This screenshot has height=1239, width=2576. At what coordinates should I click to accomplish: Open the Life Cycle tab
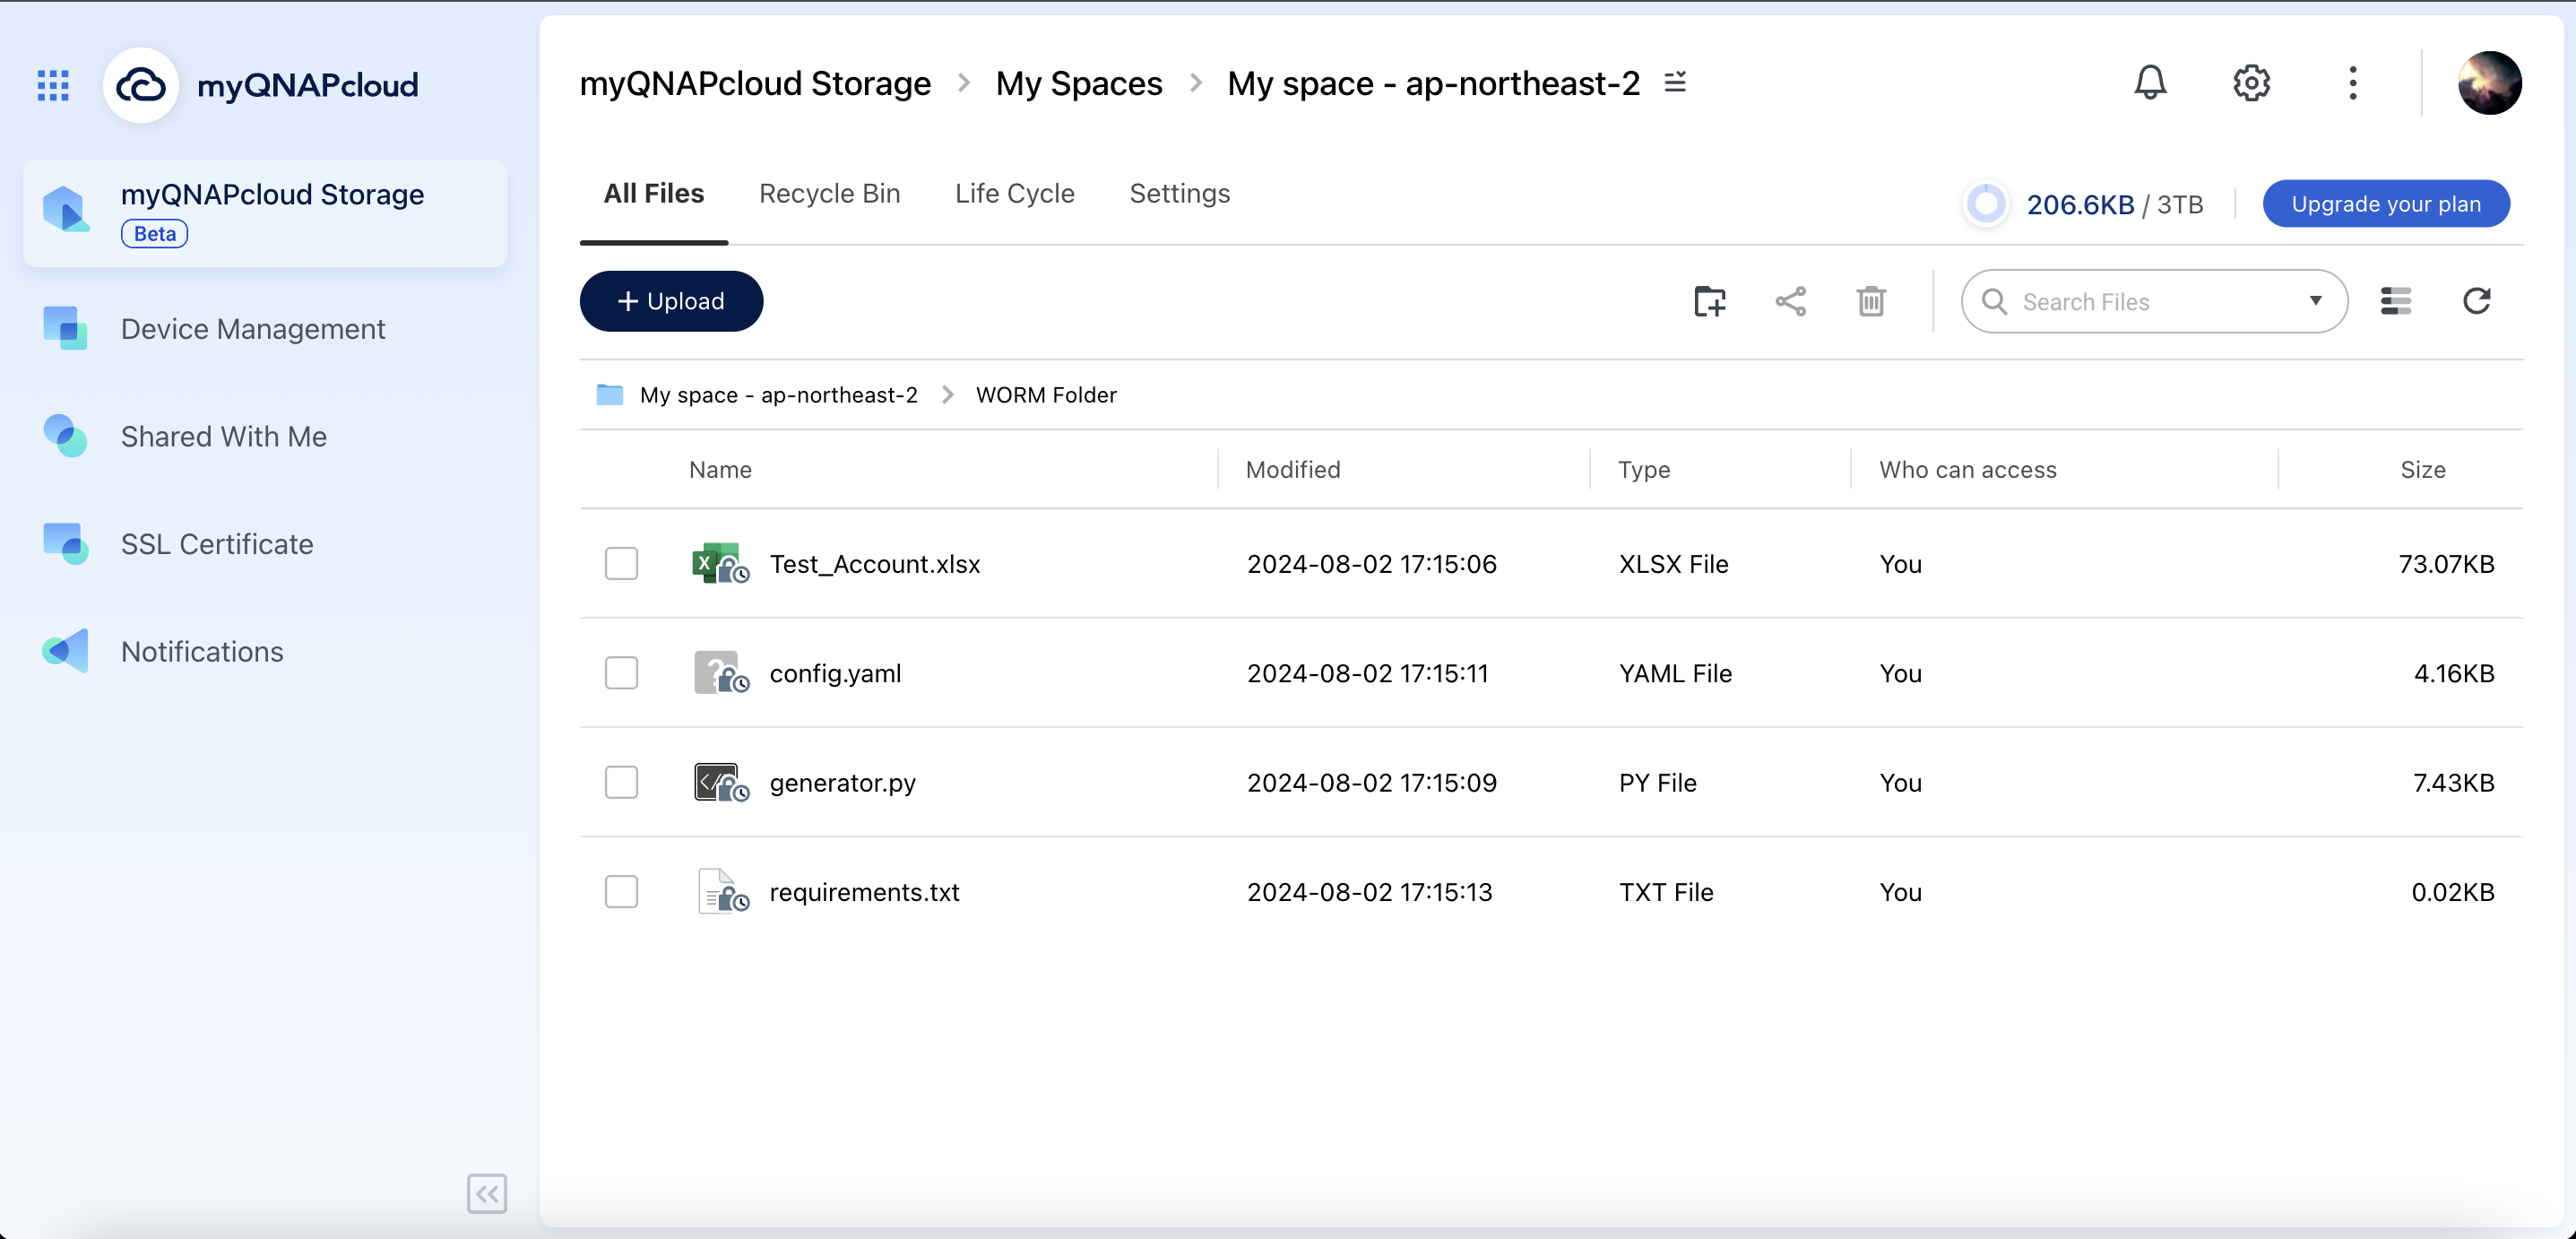pyautogui.click(x=1014, y=193)
